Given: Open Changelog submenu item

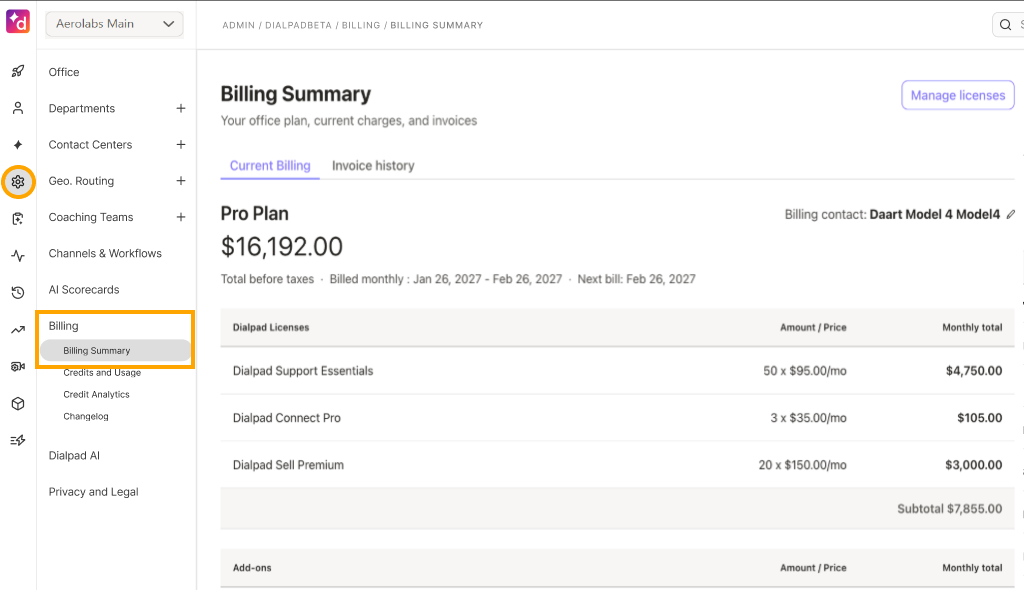Looking at the screenshot, I should pos(86,416).
